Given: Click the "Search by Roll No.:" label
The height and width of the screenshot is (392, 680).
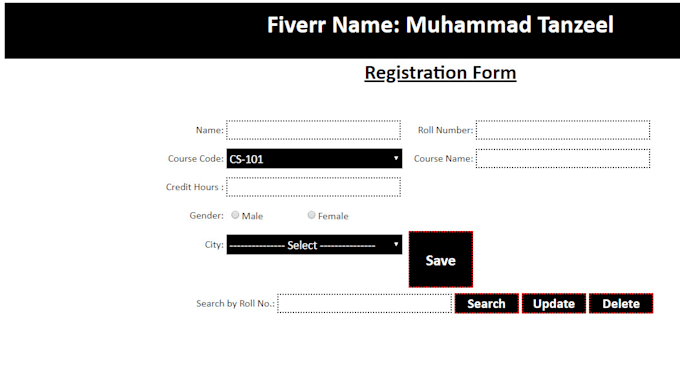Looking at the screenshot, I should (x=235, y=304).
